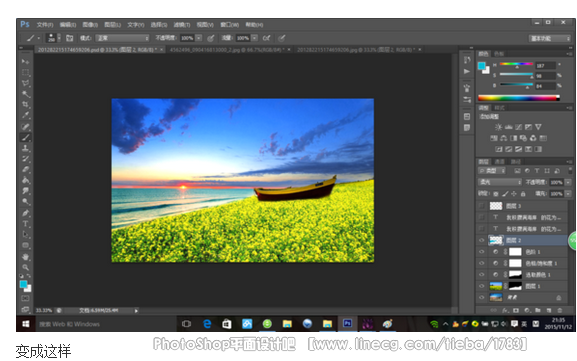577x361 pixels.
Task: Select the Paint Bucket tool
Action: (25, 180)
